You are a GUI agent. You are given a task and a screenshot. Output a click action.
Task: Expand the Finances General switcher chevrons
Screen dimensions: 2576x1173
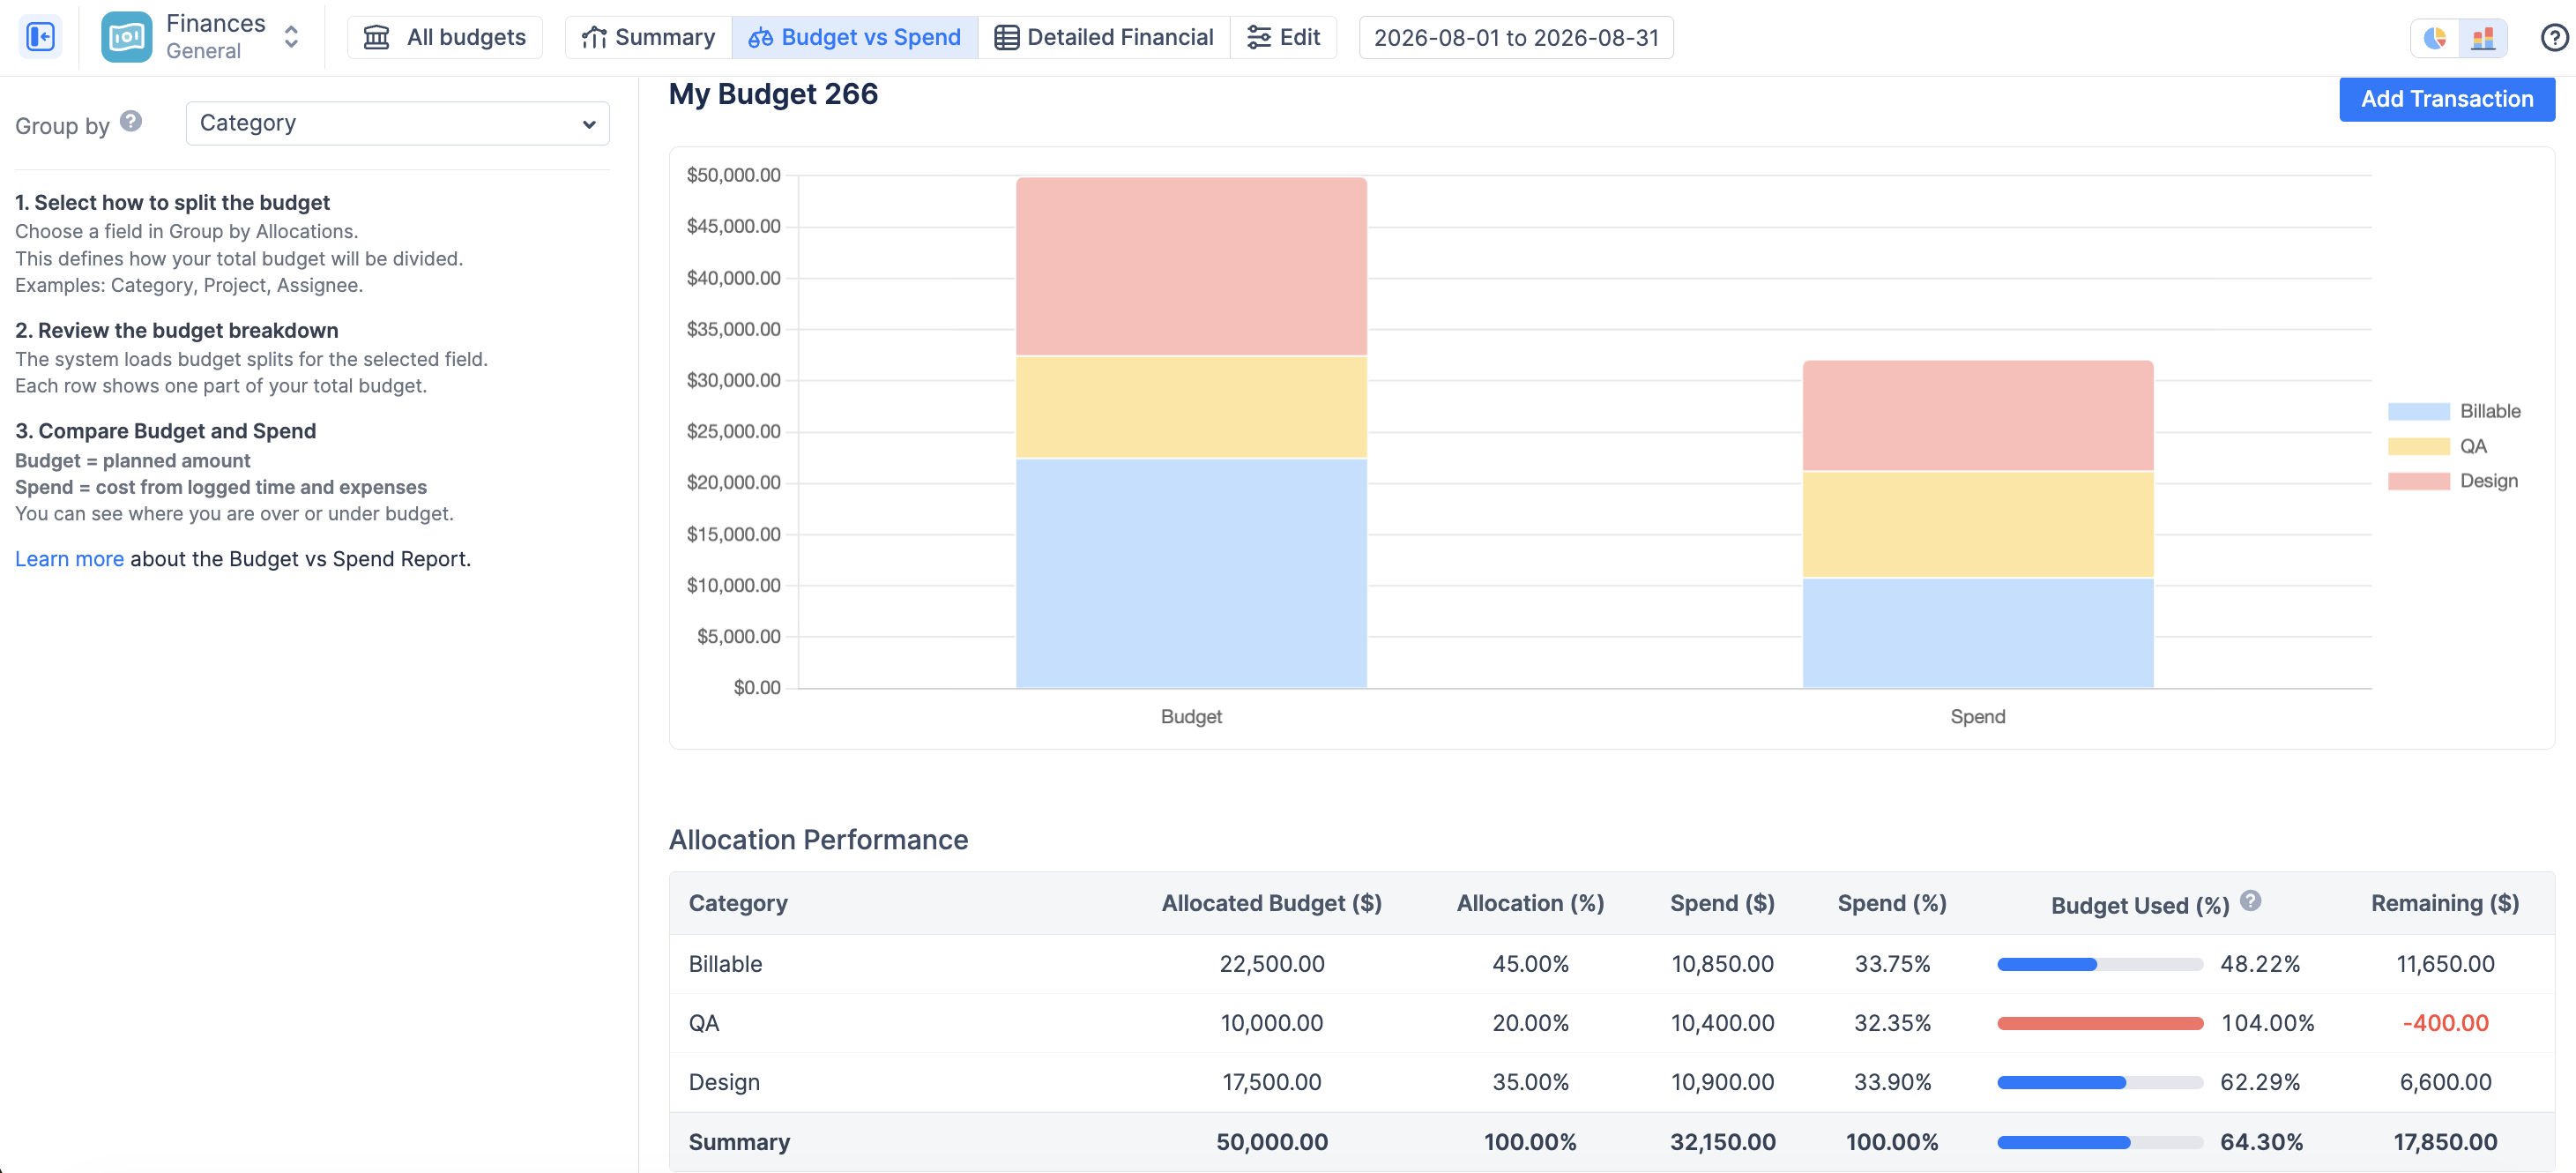tap(291, 37)
